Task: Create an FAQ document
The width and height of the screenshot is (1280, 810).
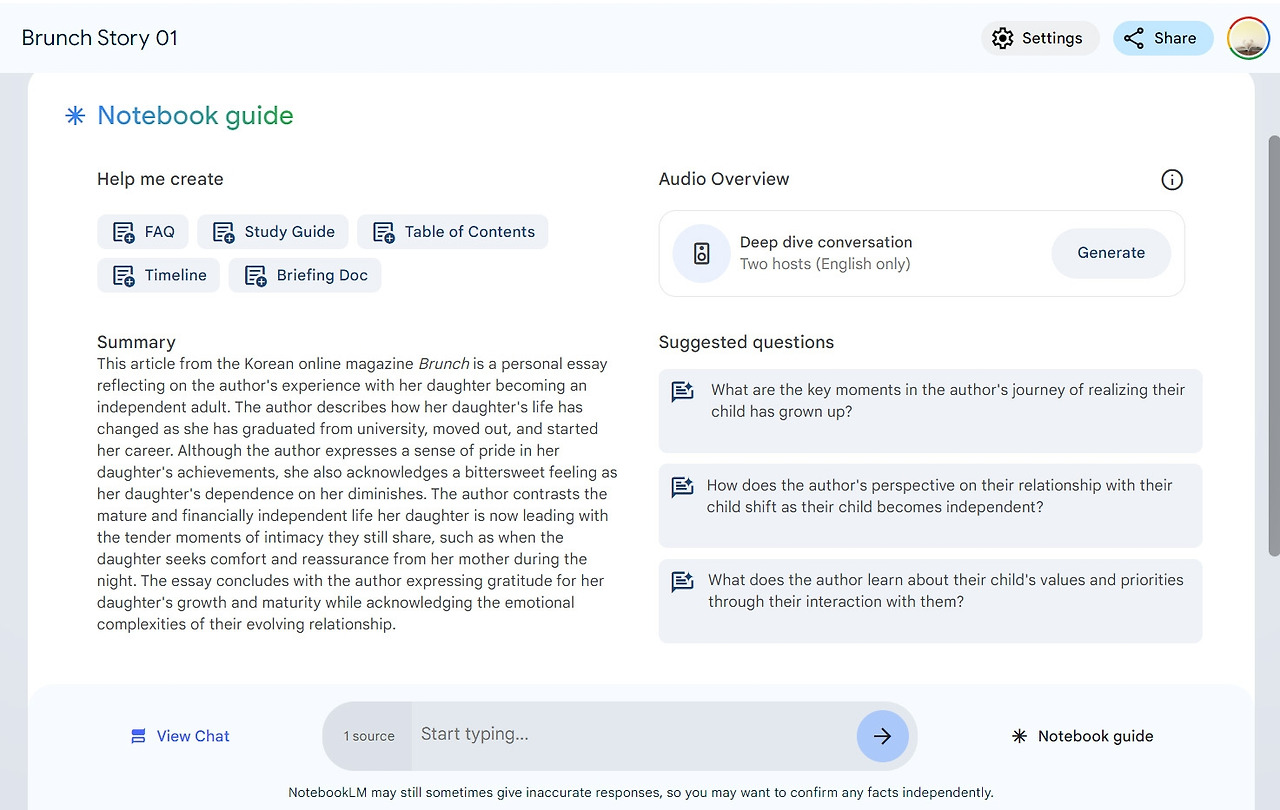Action: 143,232
